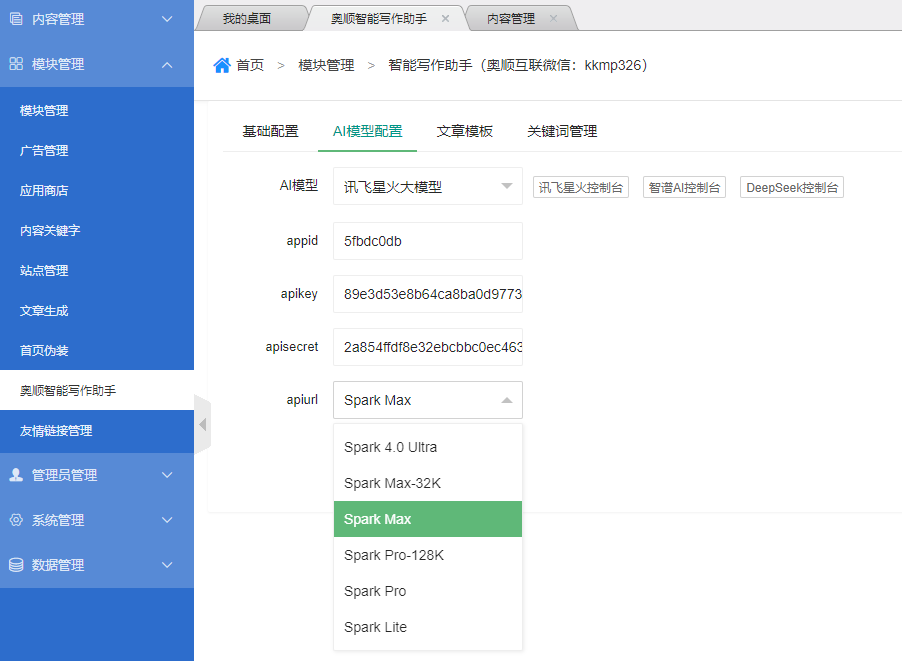Click the sidebar collapse arrow handle
This screenshot has width=902, height=661.
202,424
